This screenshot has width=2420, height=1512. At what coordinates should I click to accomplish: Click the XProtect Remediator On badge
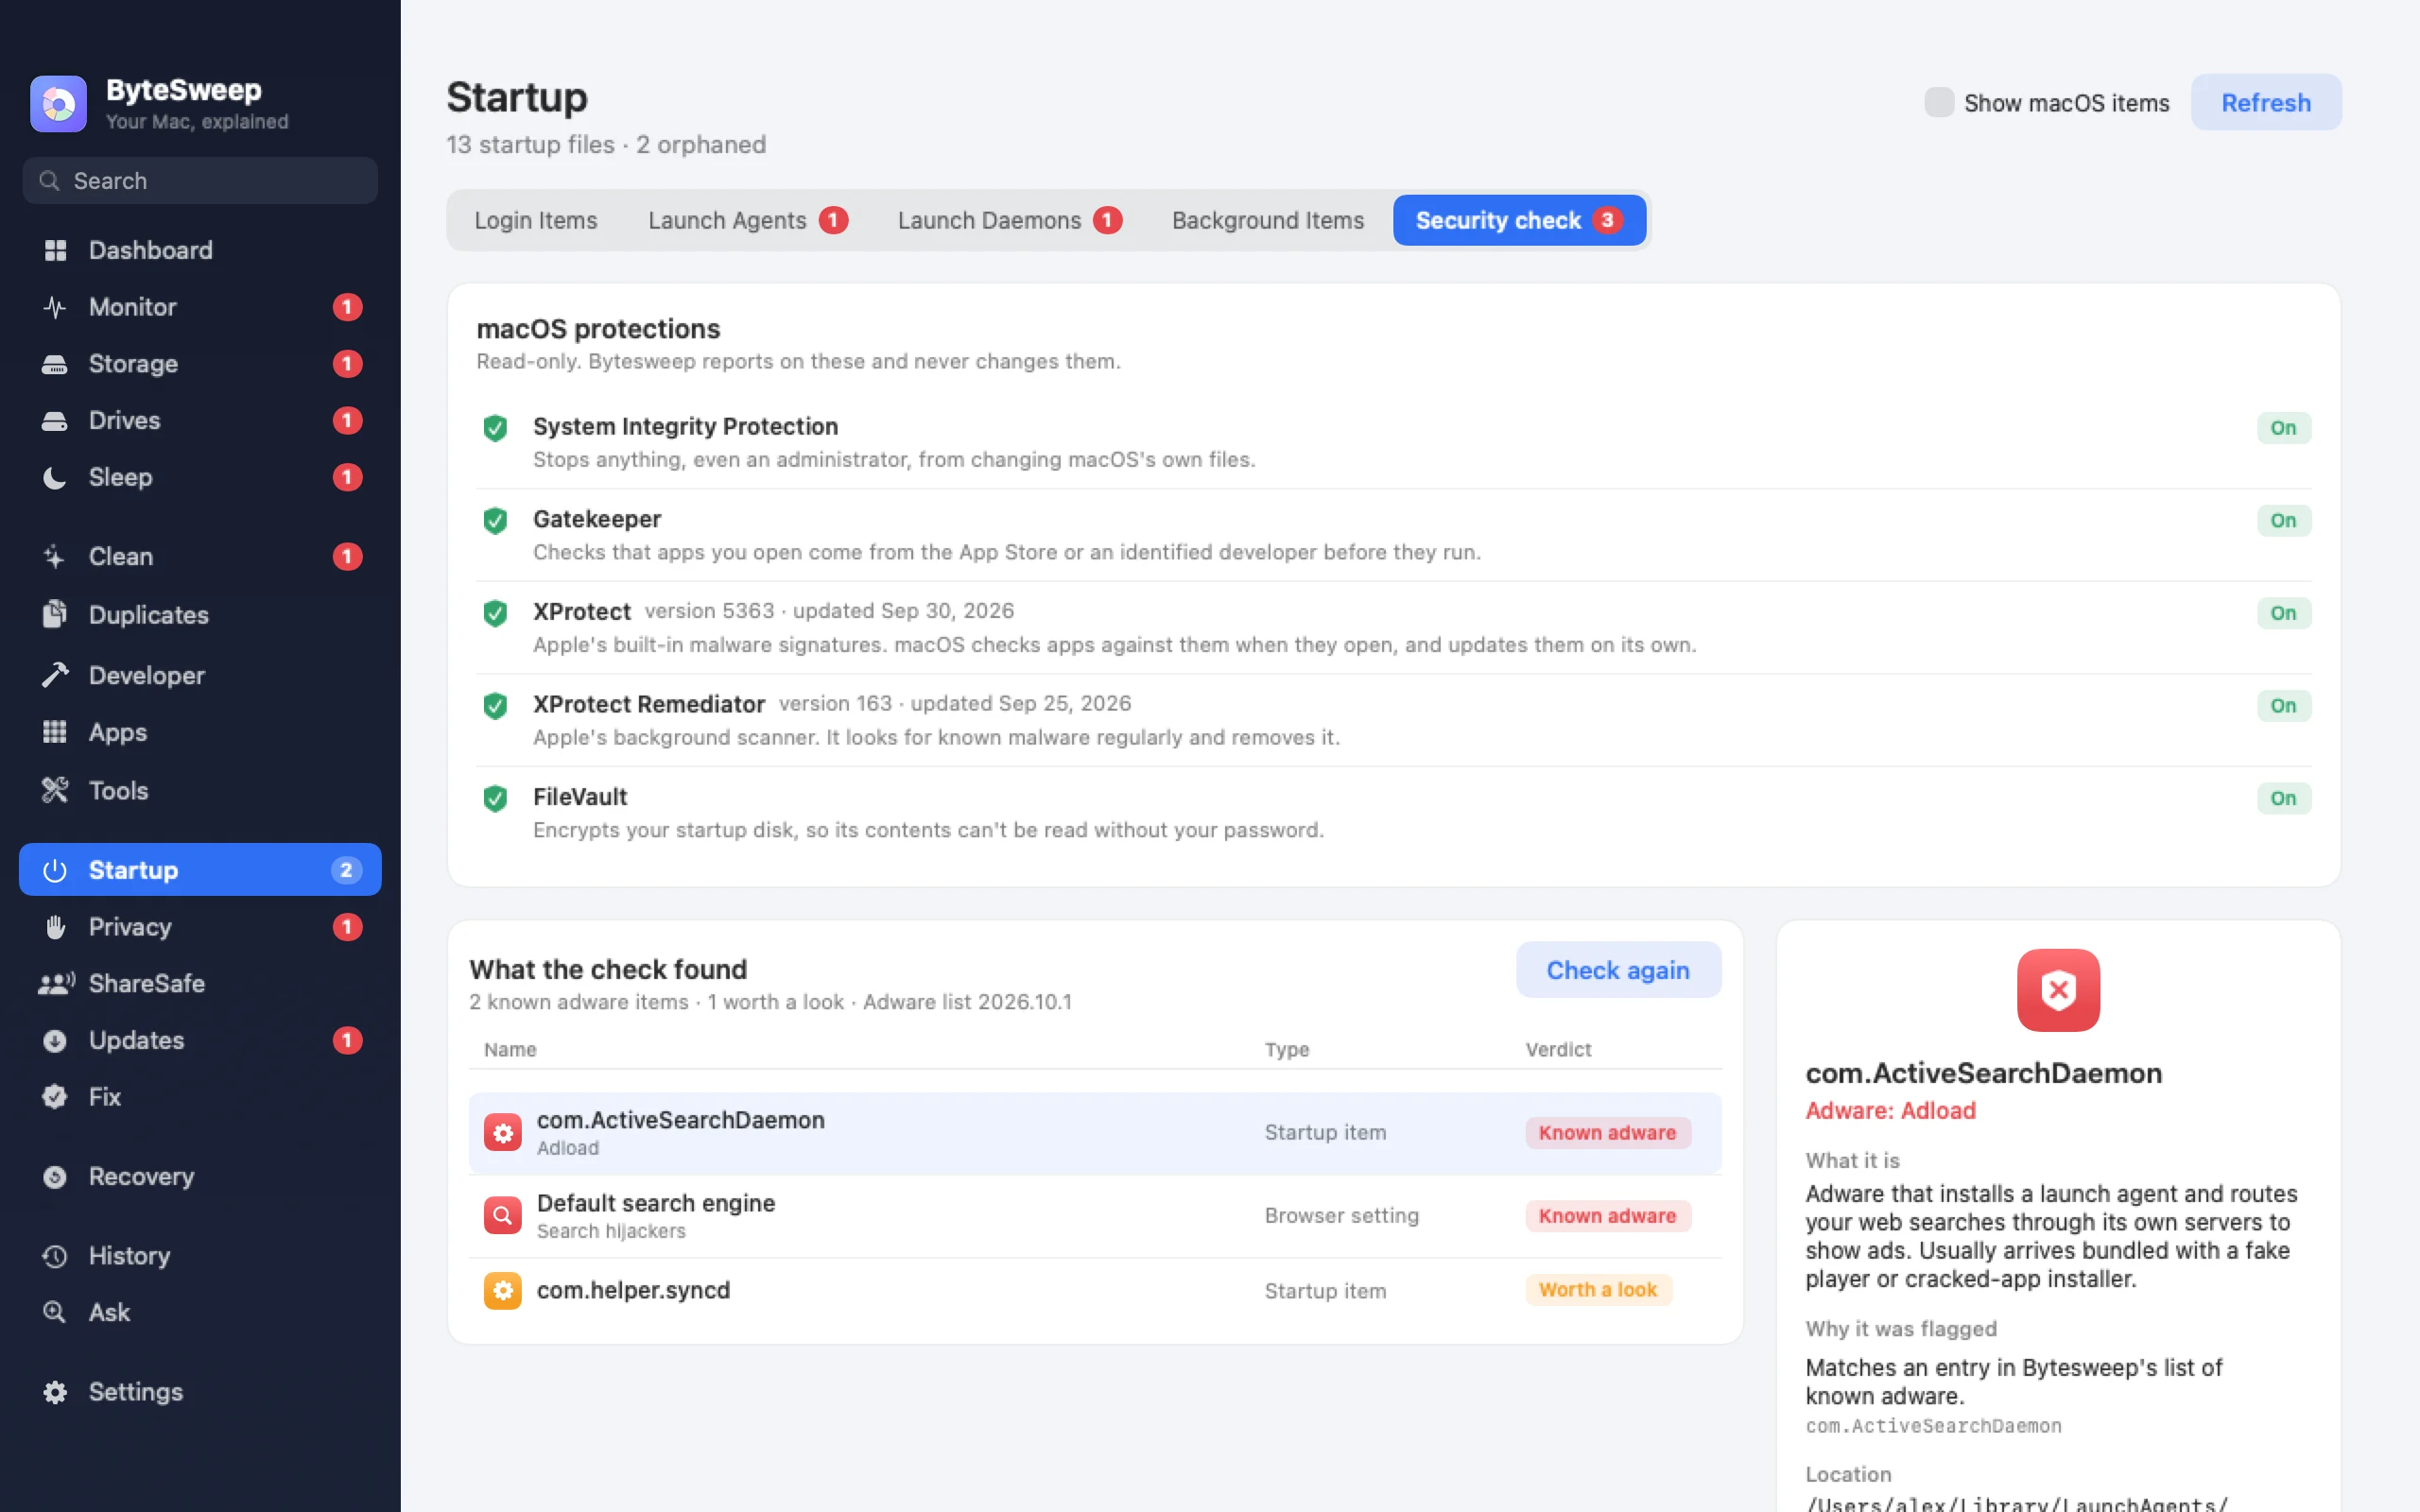(x=2283, y=706)
